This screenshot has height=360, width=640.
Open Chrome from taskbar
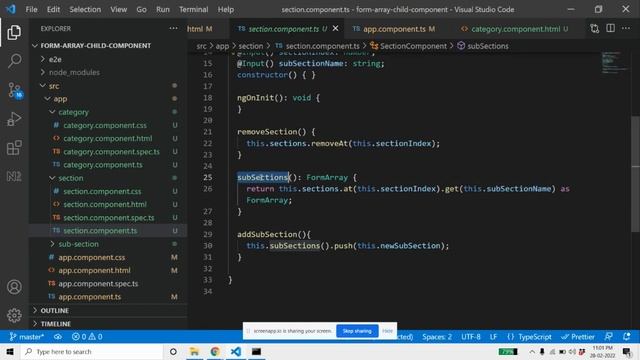[215, 351]
